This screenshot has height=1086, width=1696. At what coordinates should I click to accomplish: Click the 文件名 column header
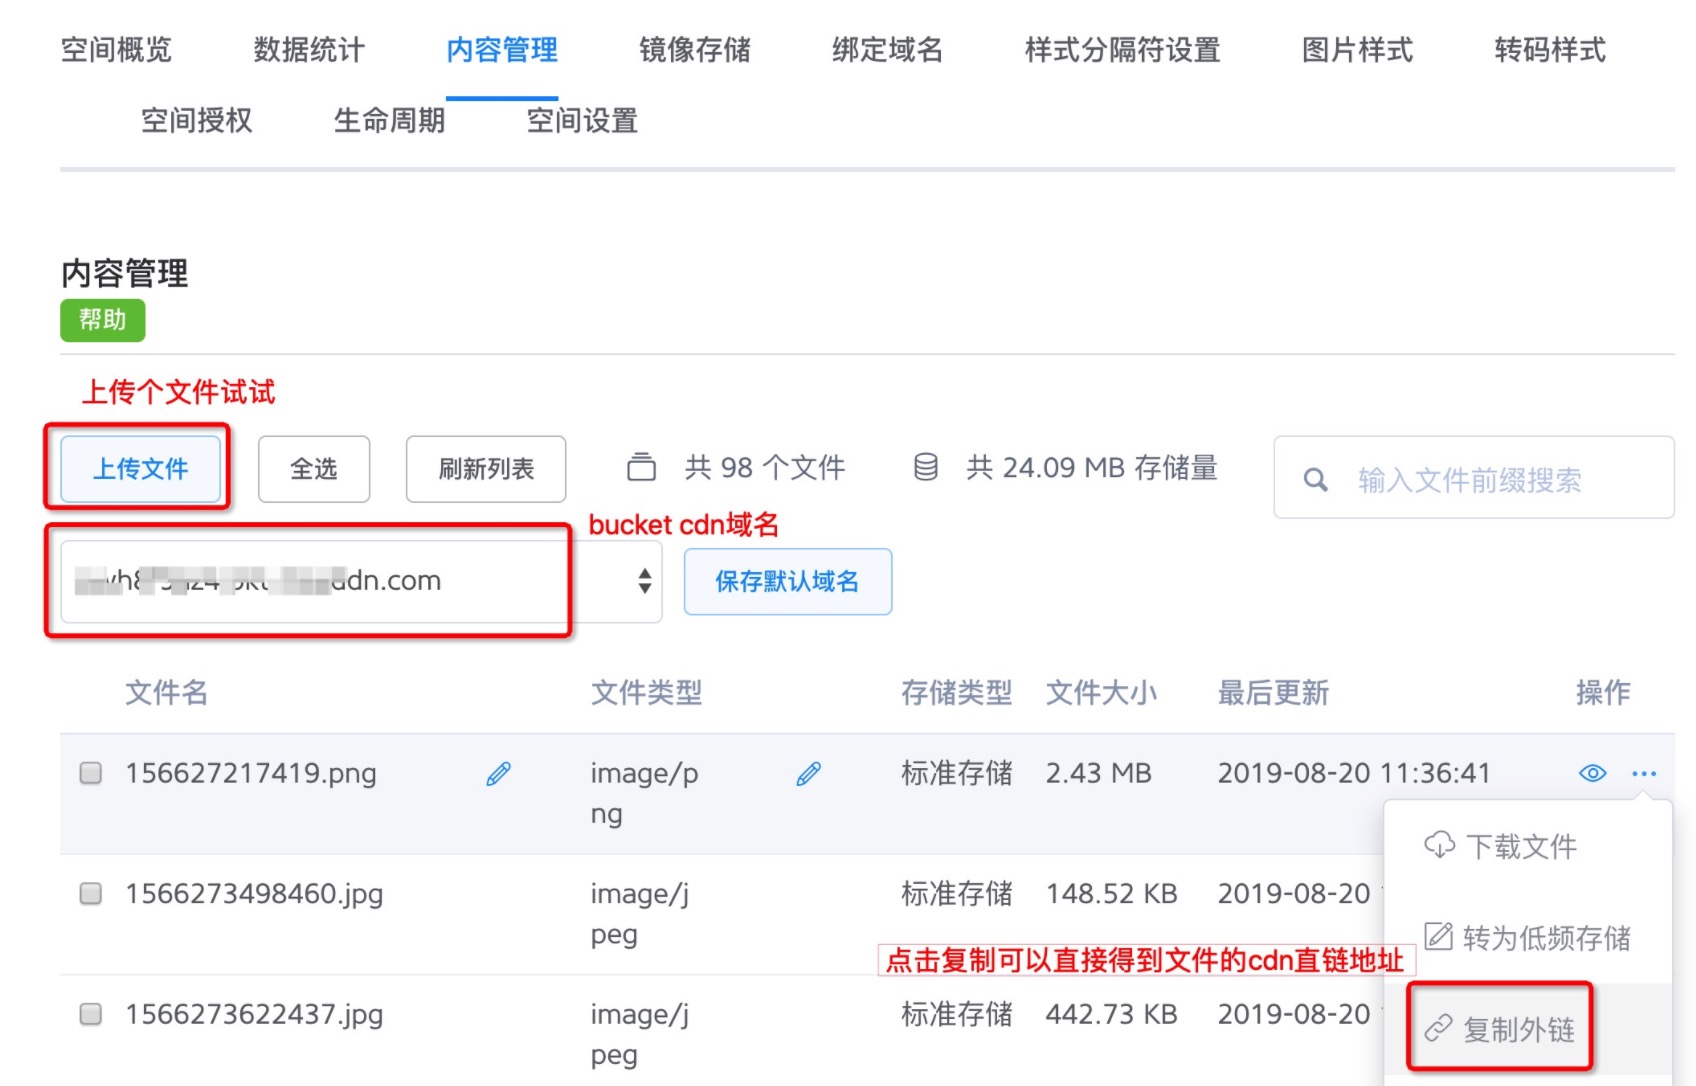click(167, 692)
